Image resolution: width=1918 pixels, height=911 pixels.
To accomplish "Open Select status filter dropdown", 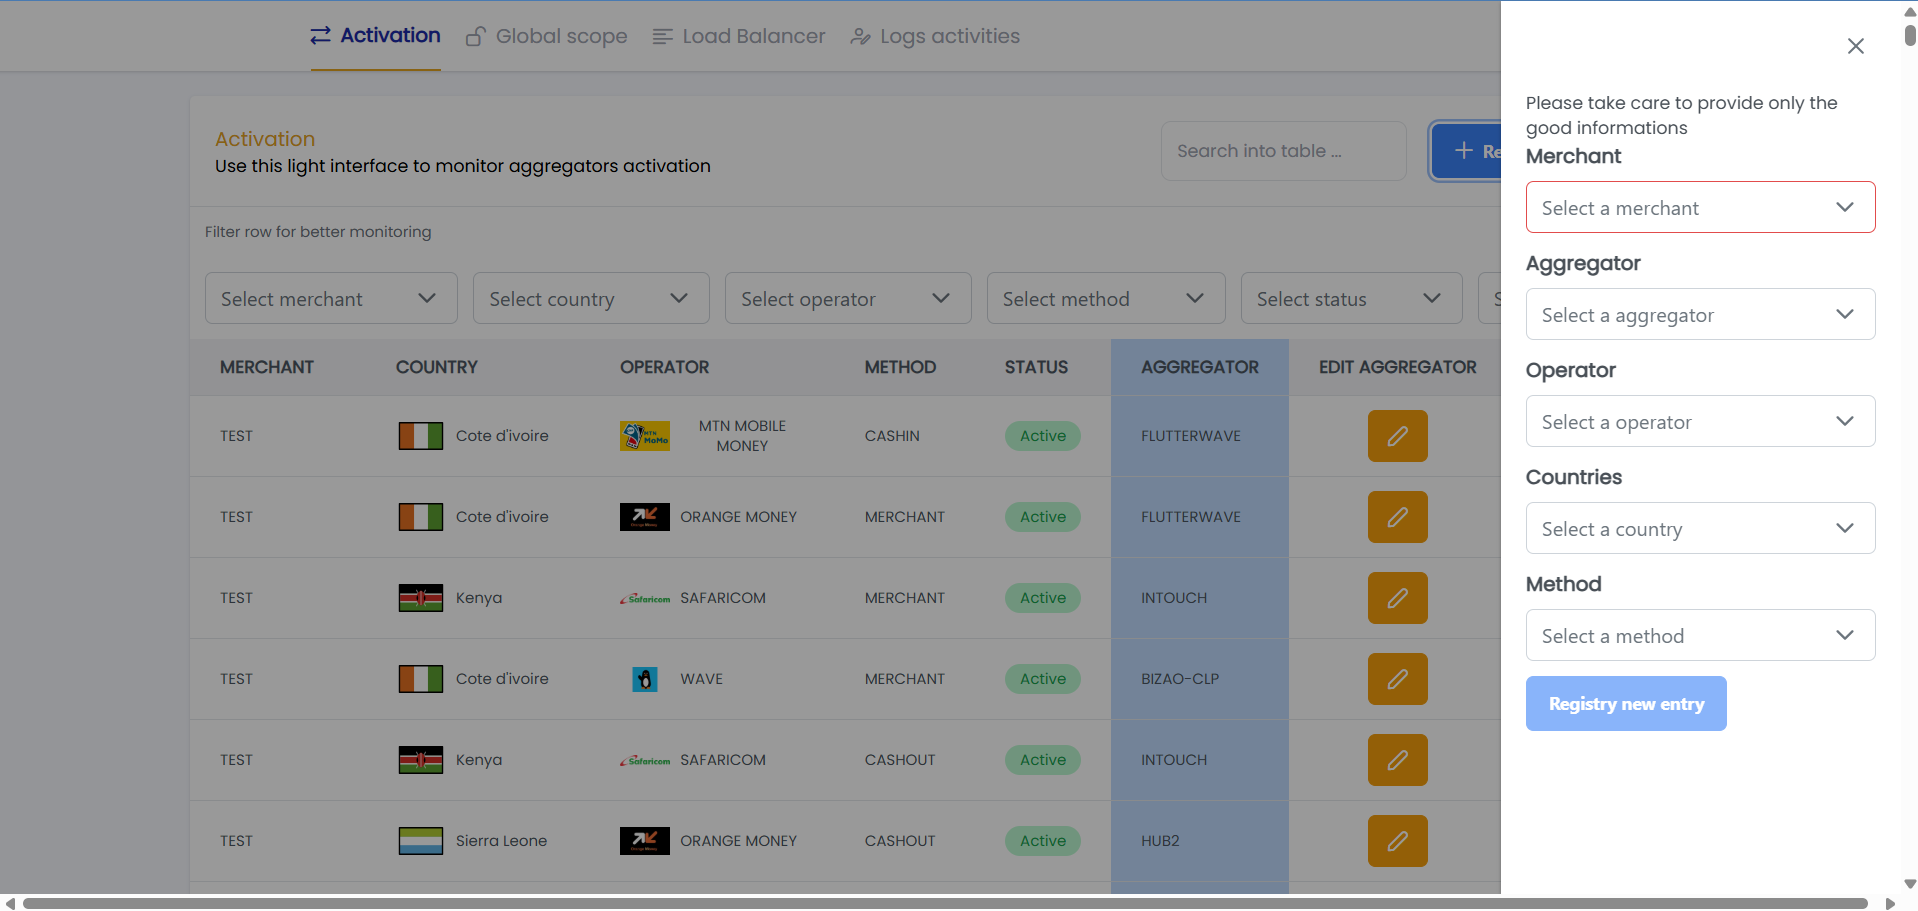I will pos(1350,299).
